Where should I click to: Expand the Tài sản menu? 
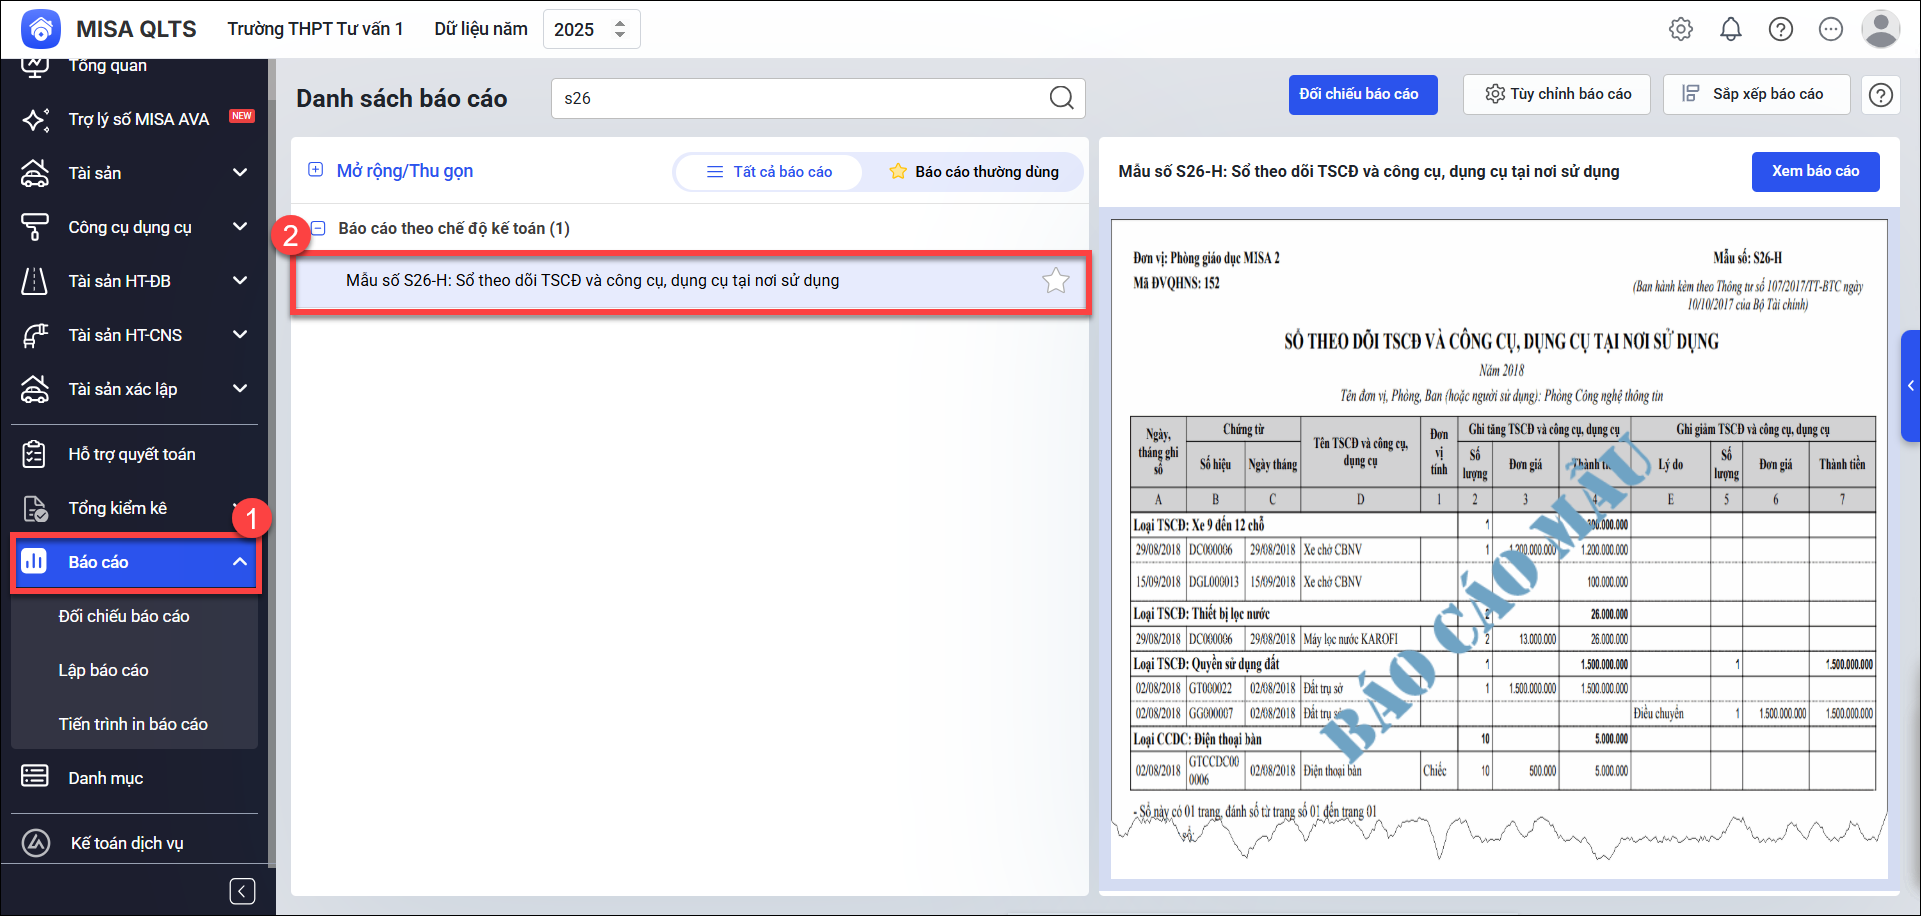point(239,173)
